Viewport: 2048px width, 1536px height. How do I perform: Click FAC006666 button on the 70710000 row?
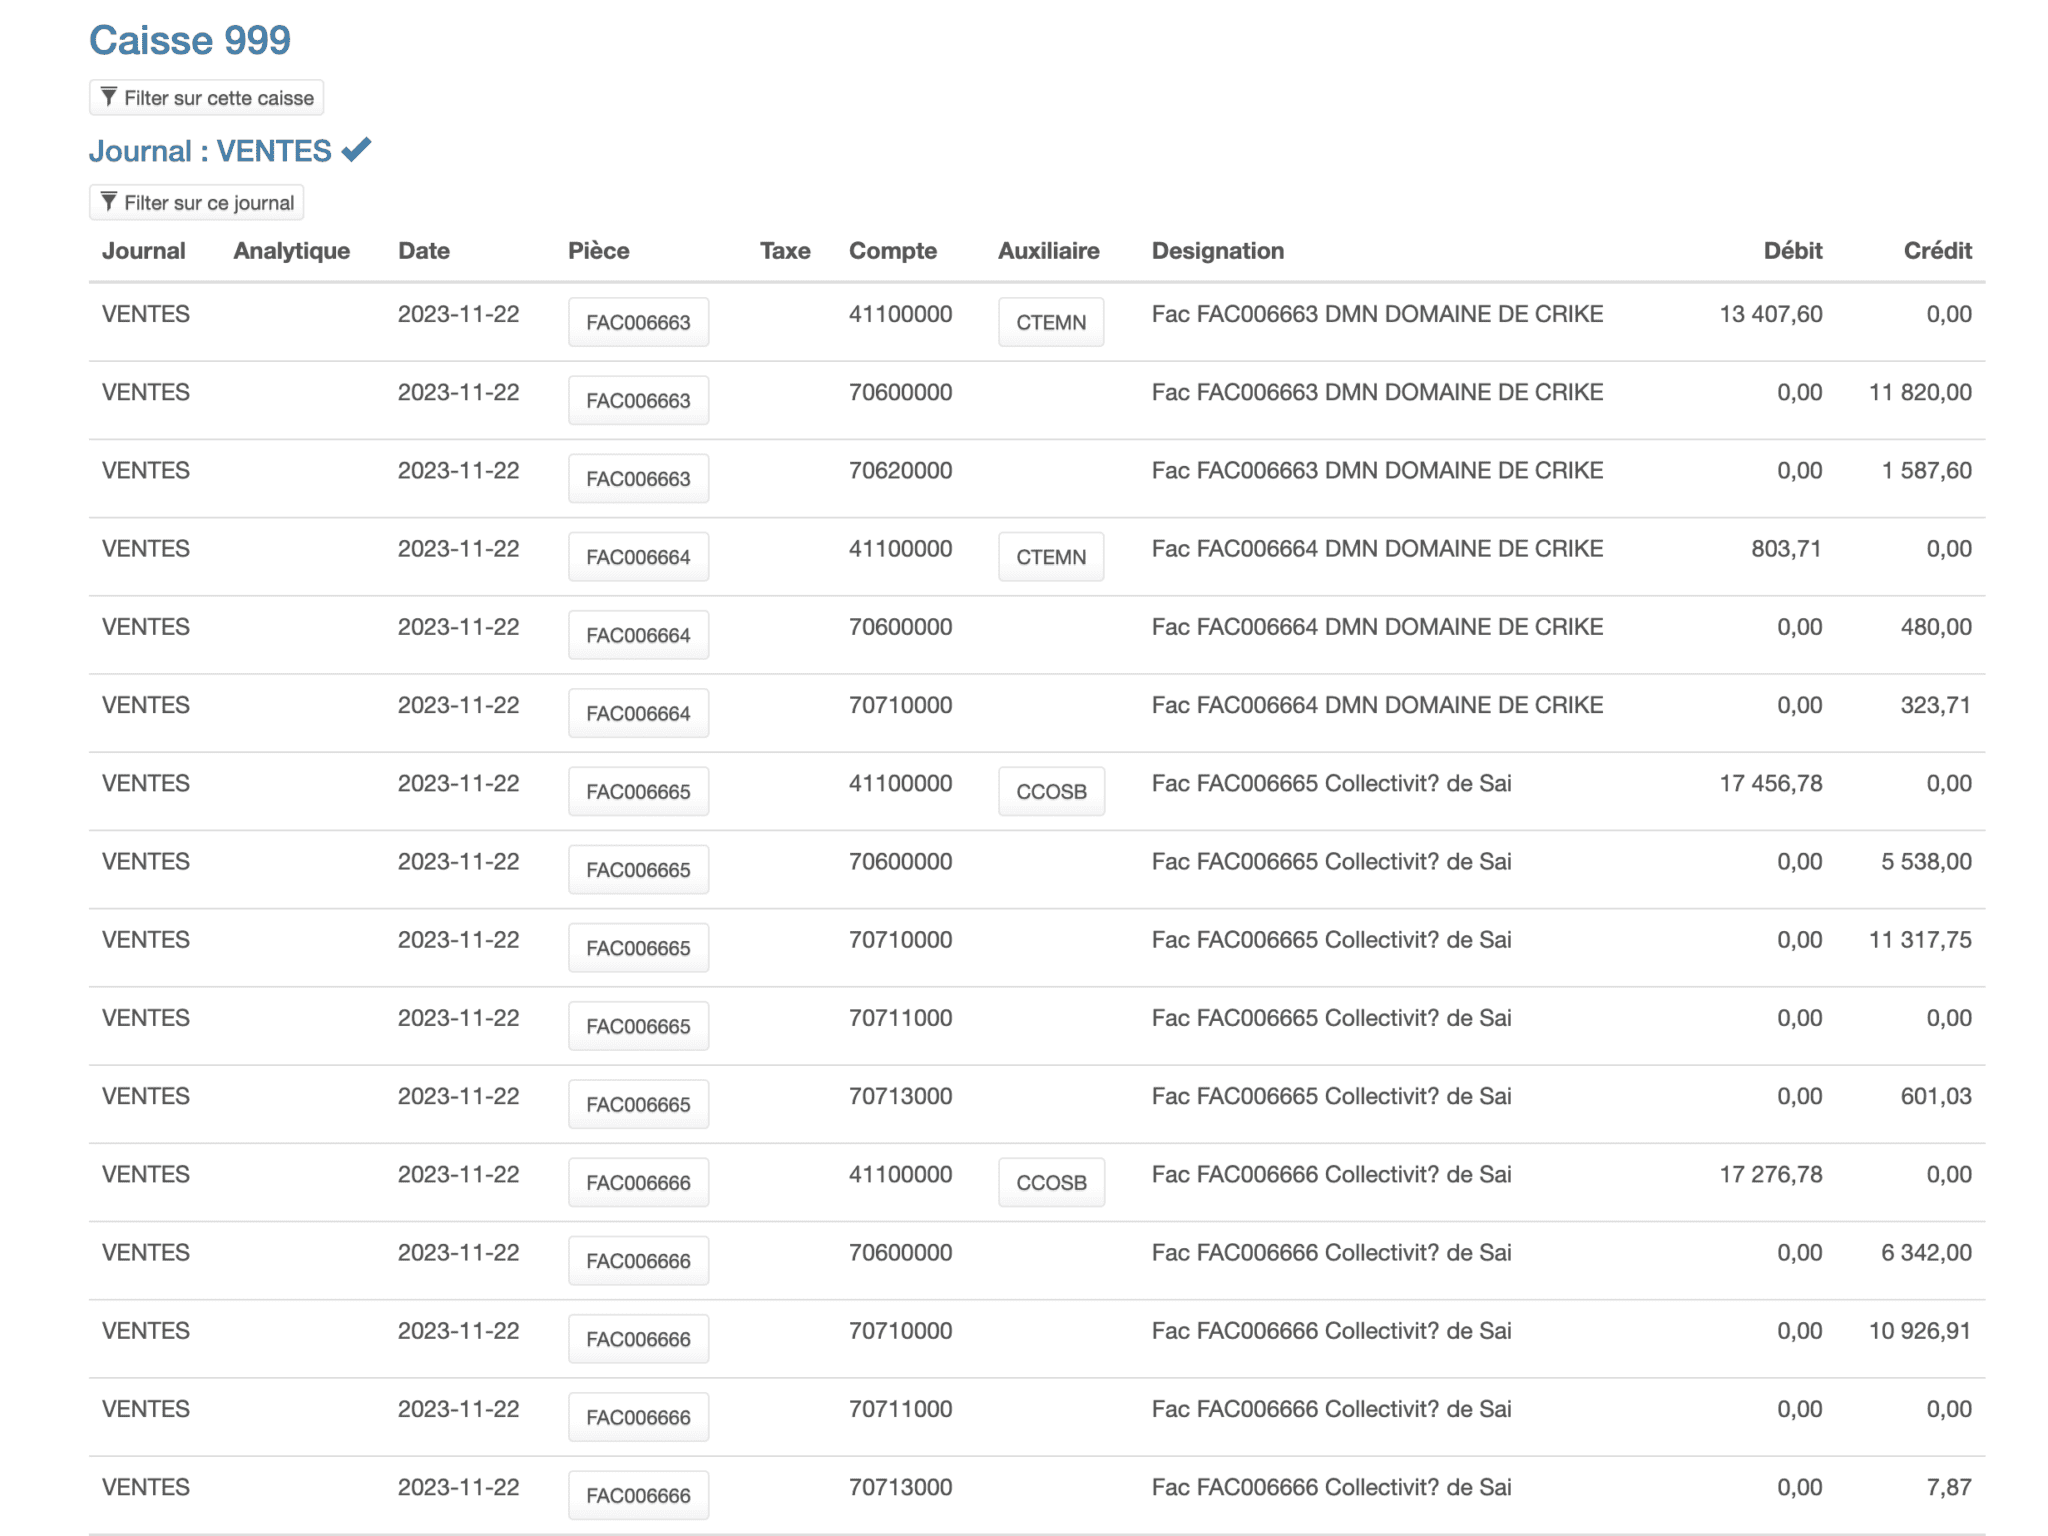point(638,1339)
